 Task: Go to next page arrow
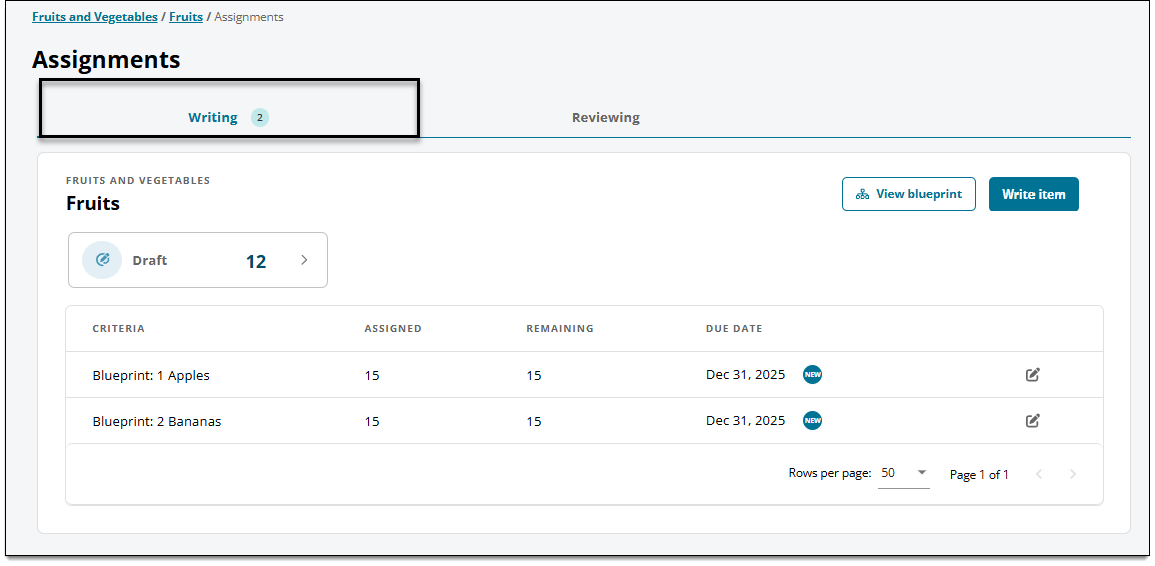tap(1072, 475)
